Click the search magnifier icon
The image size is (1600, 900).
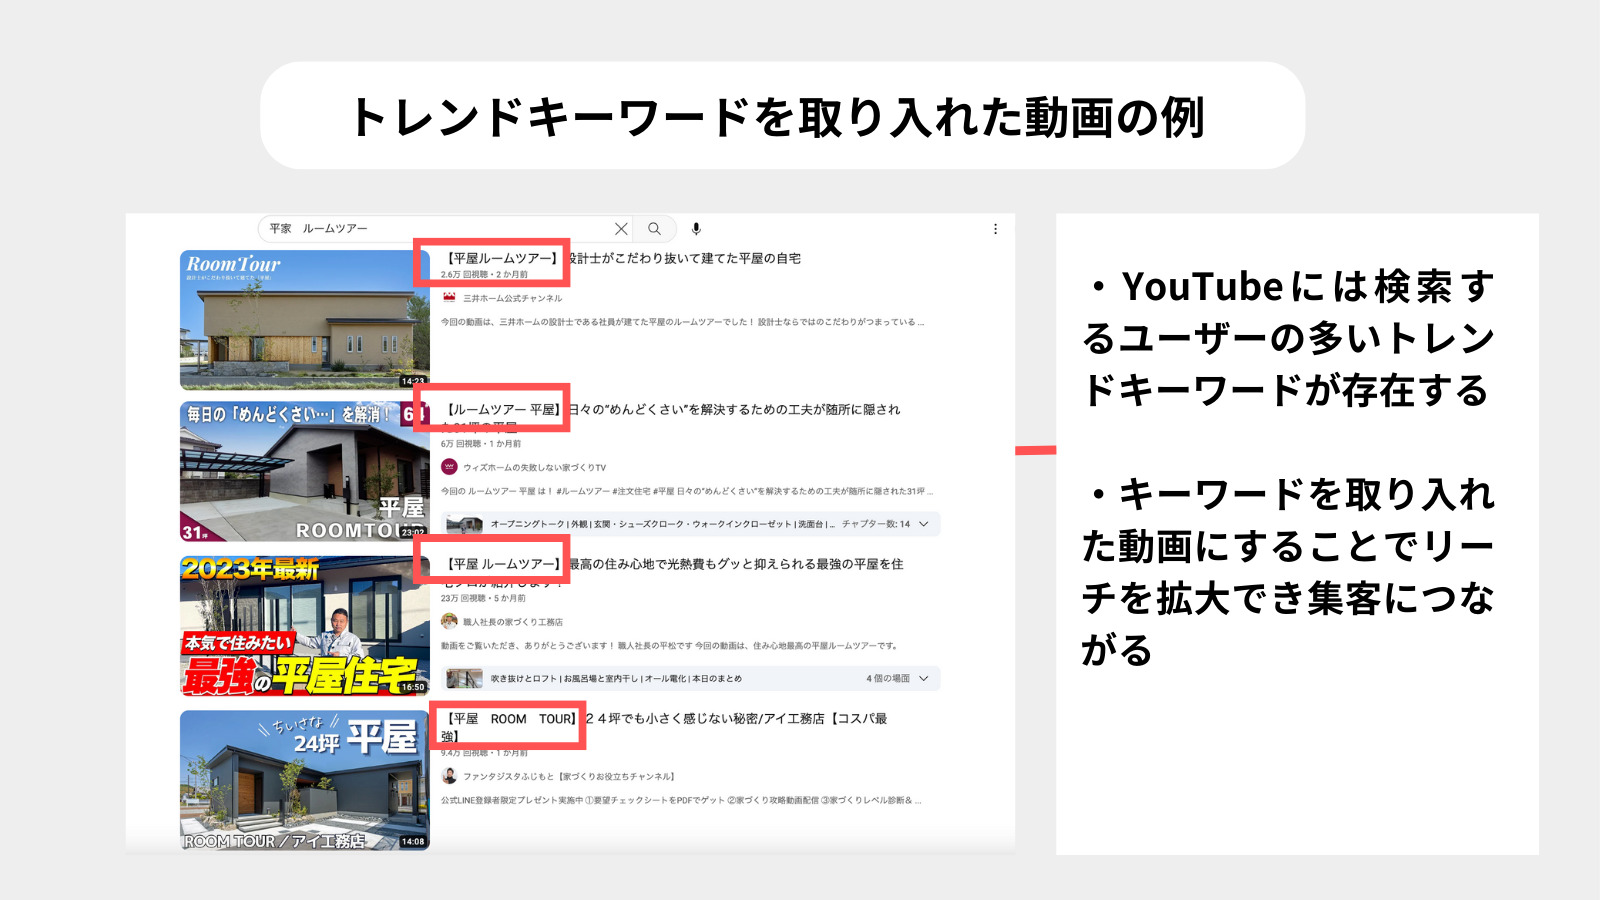coord(655,228)
